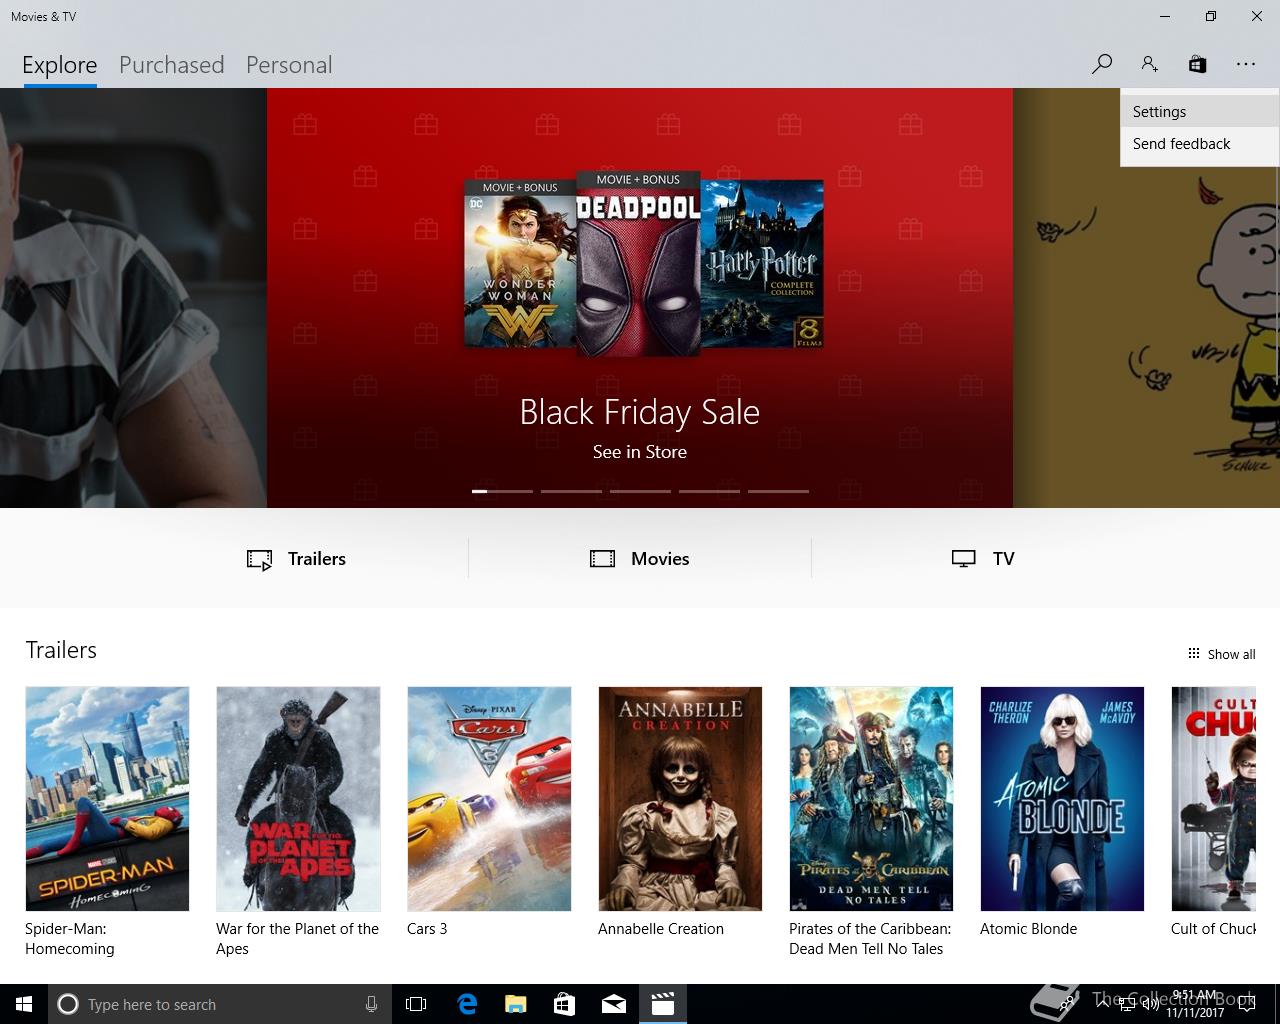Viewport: 1280px width, 1024px height.
Task: Open the Movies category label
Action: tap(660, 559)
